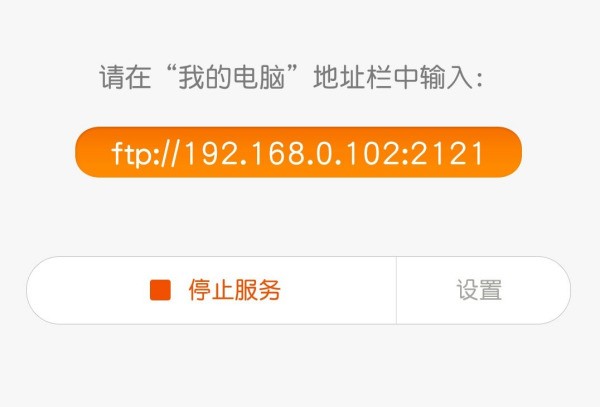Click the left rounded end of orange pill
The image size is (600, 407).
[88, 152]
